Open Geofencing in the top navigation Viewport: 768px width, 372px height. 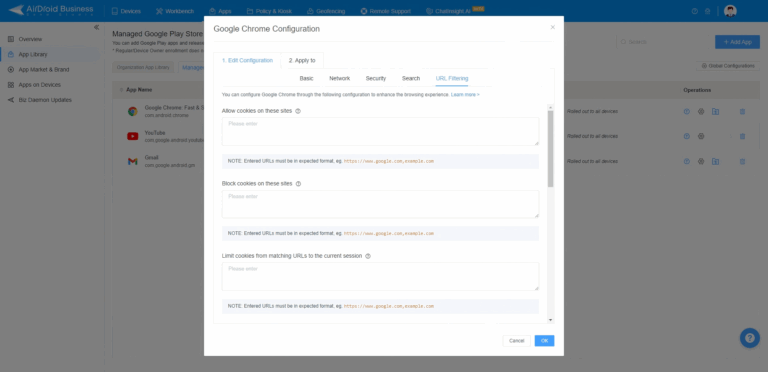coord(326,11)
